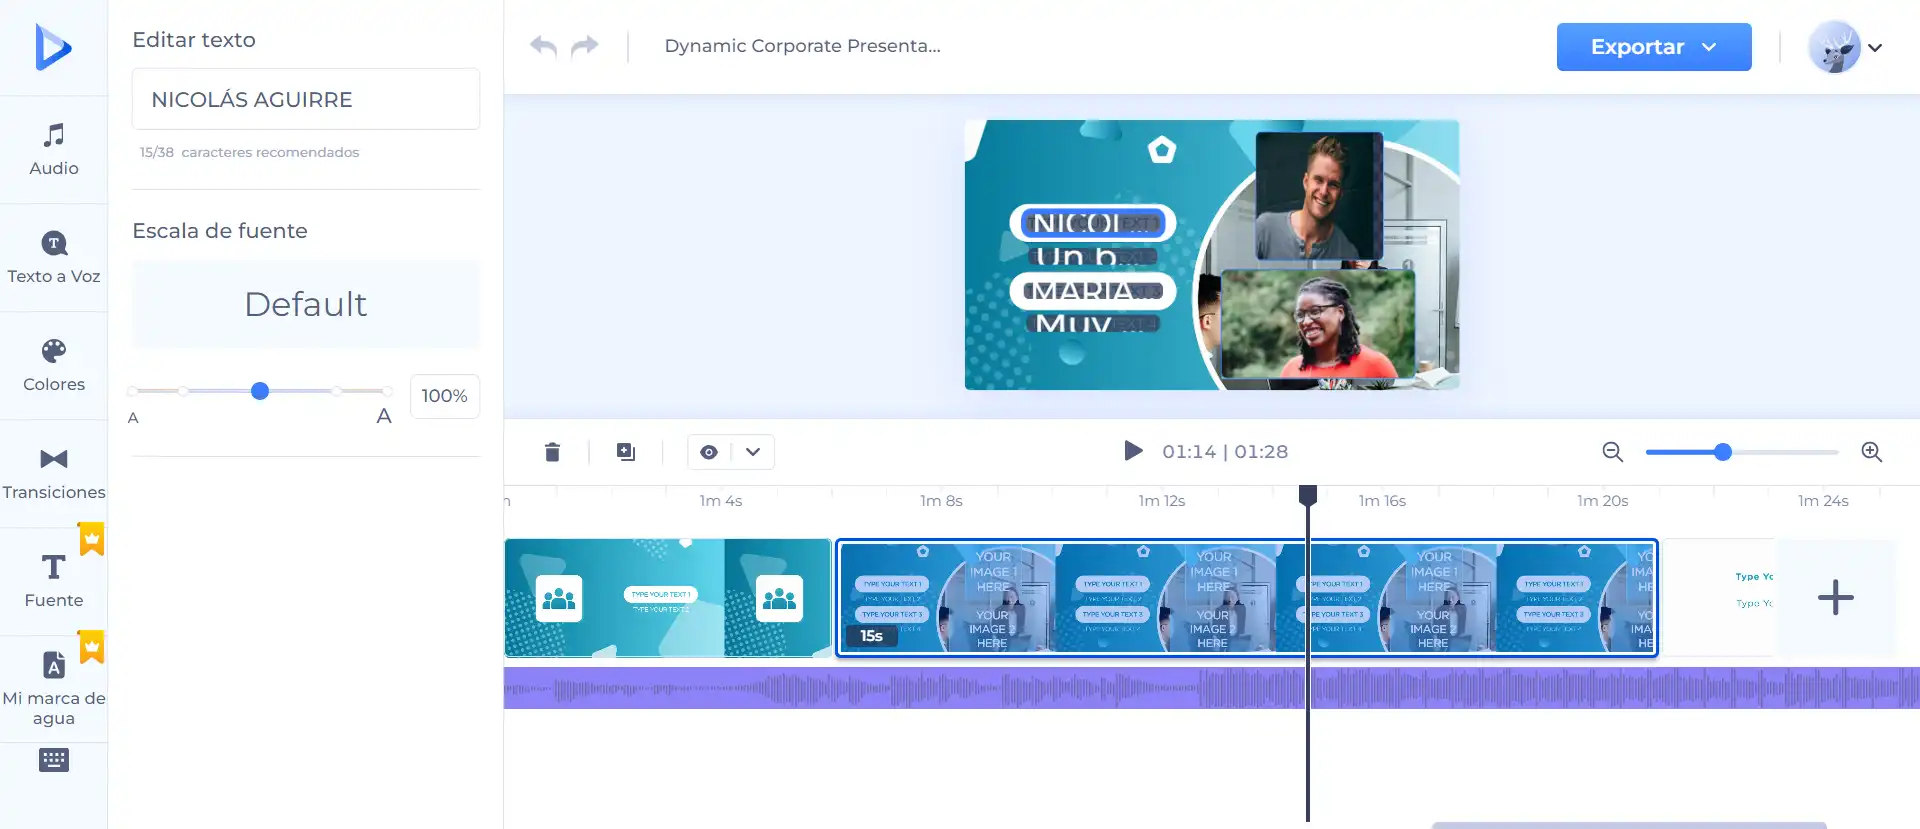Click the Exportar button
The height and width of the screenshot is (829, 1920).
pos(1654,47)
